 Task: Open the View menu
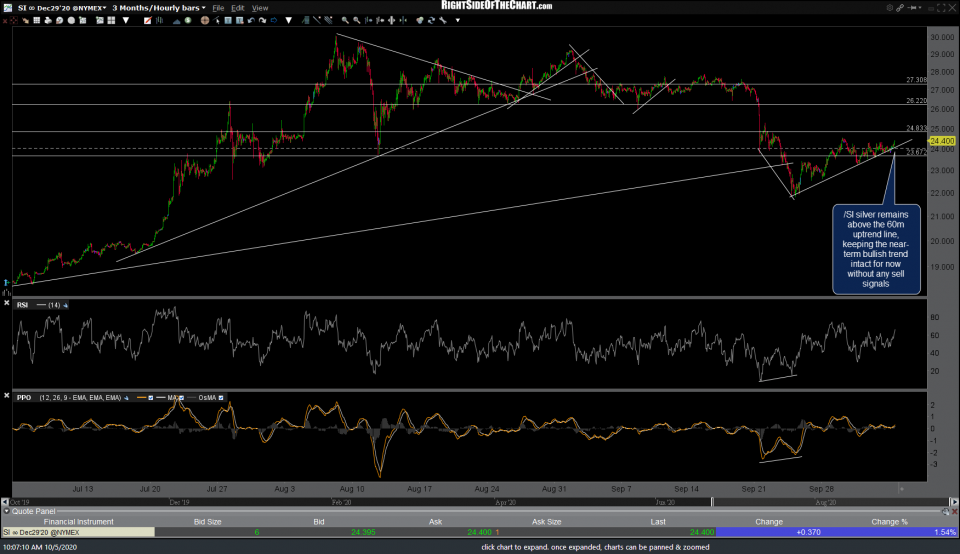tap(260, 7)
